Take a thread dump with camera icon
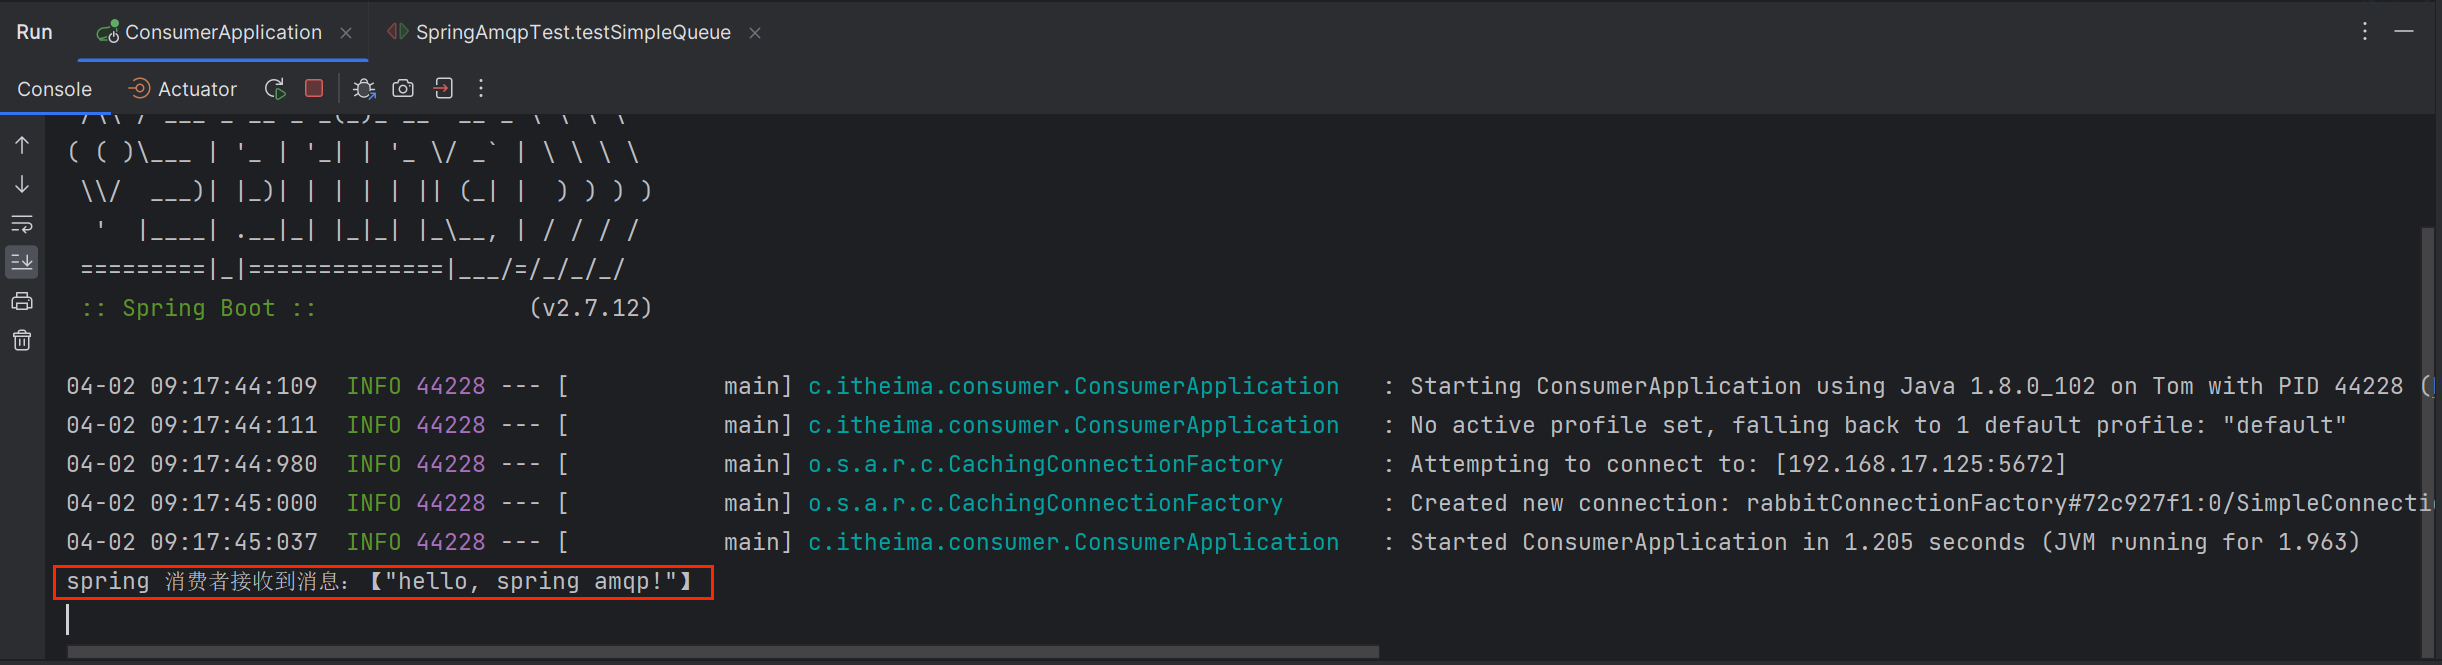The height and width of the screenshot is (665, 2442). click(x=403, y=89)
